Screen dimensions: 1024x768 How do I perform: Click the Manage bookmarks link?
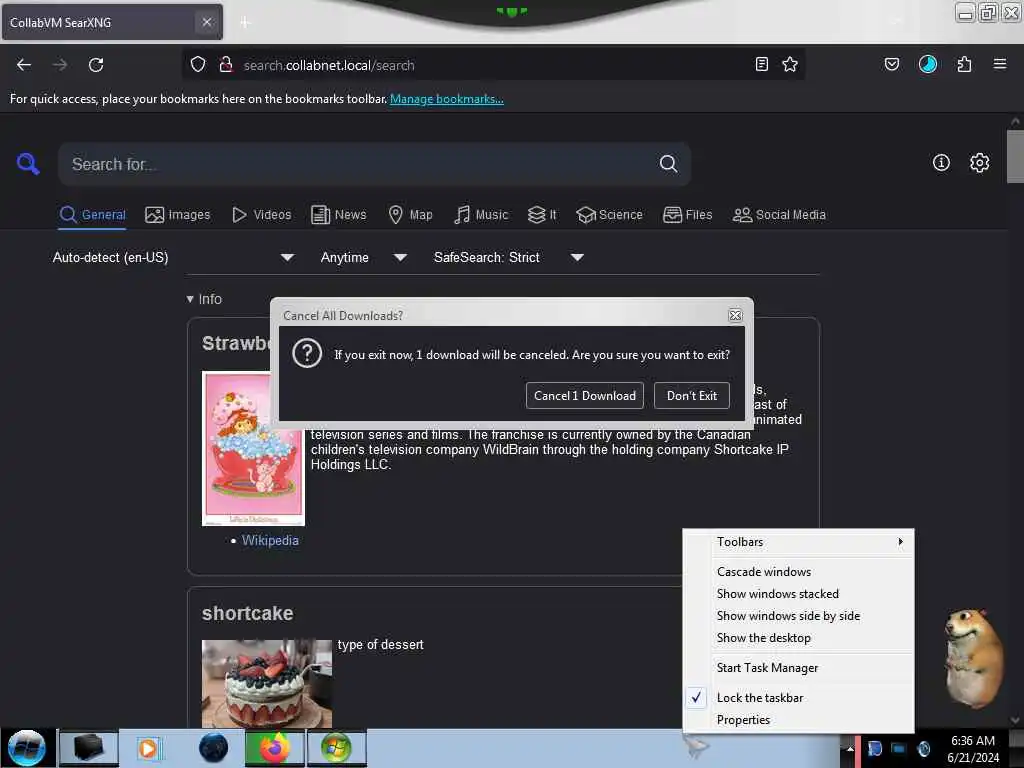447,99
